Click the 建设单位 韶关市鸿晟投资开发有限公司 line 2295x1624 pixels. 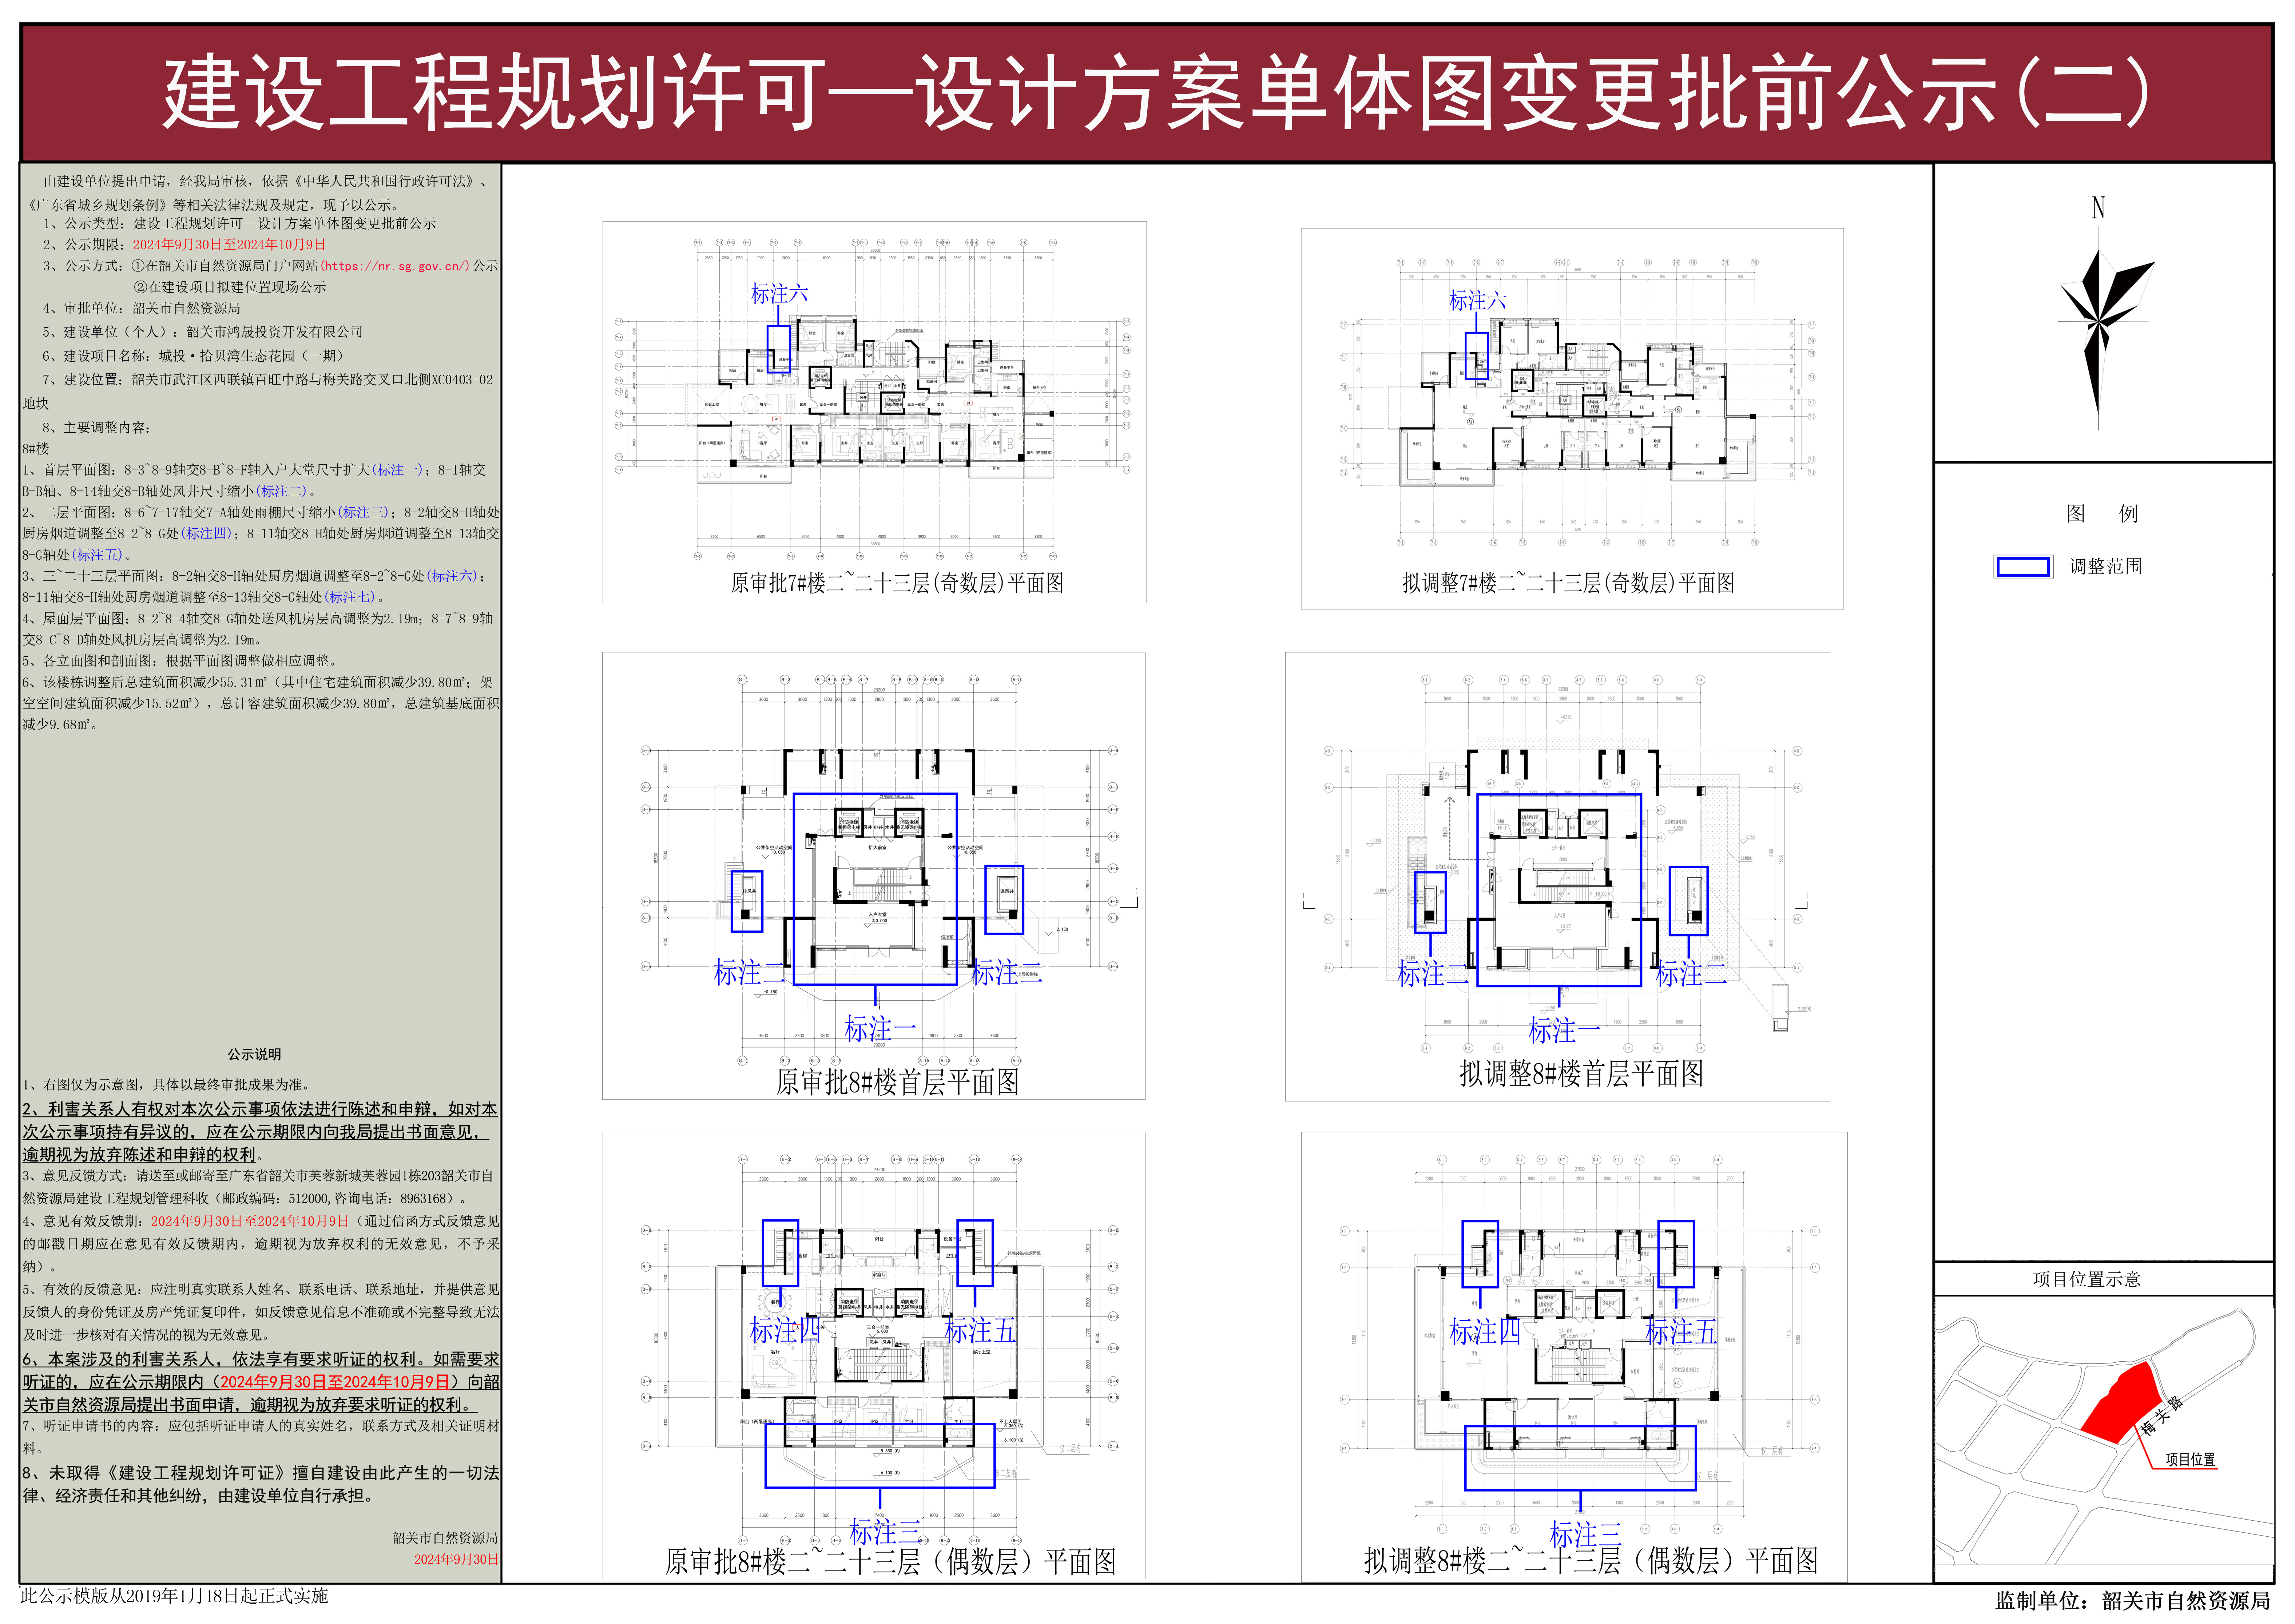point(203,332)
